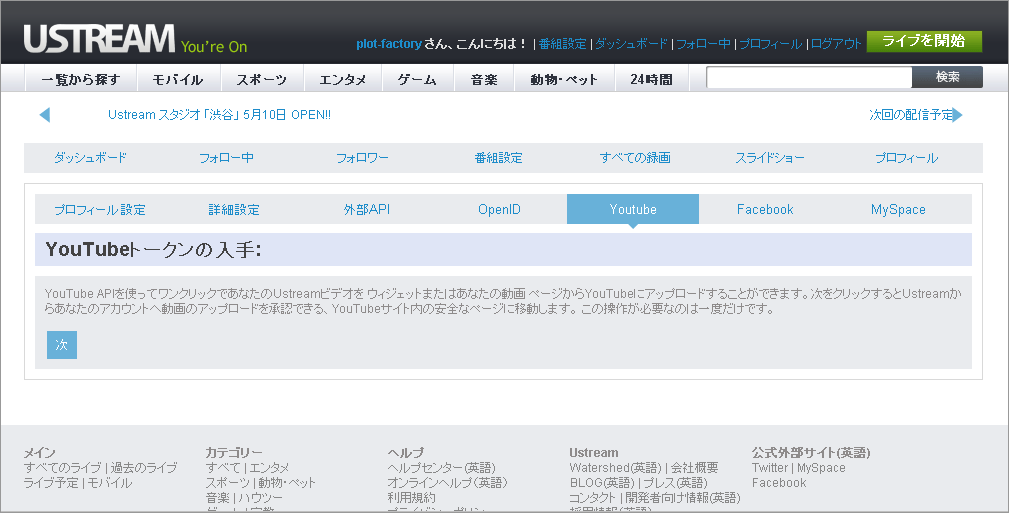Click the footer すべて category link

pos(223,468)
